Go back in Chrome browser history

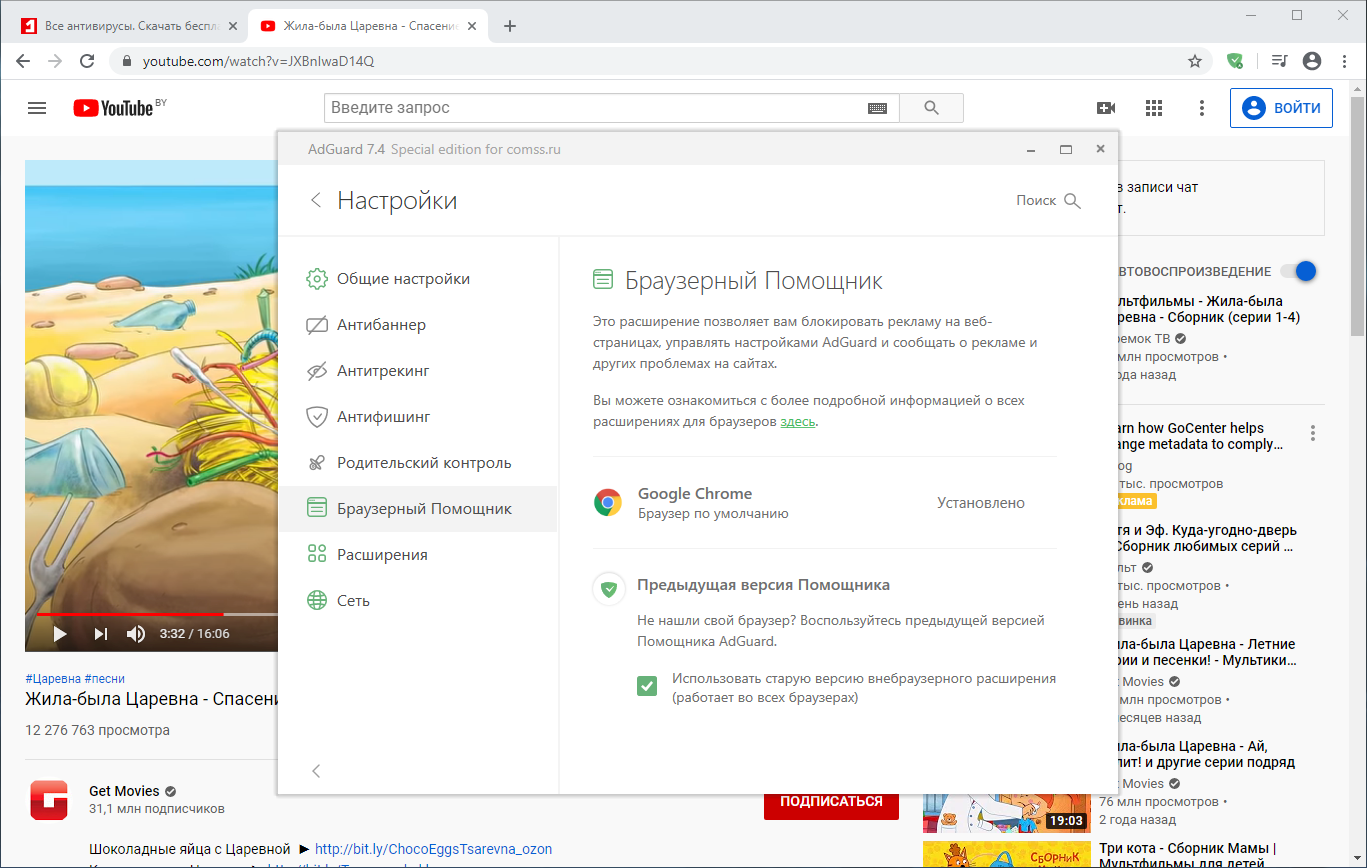tap(24, 61)
